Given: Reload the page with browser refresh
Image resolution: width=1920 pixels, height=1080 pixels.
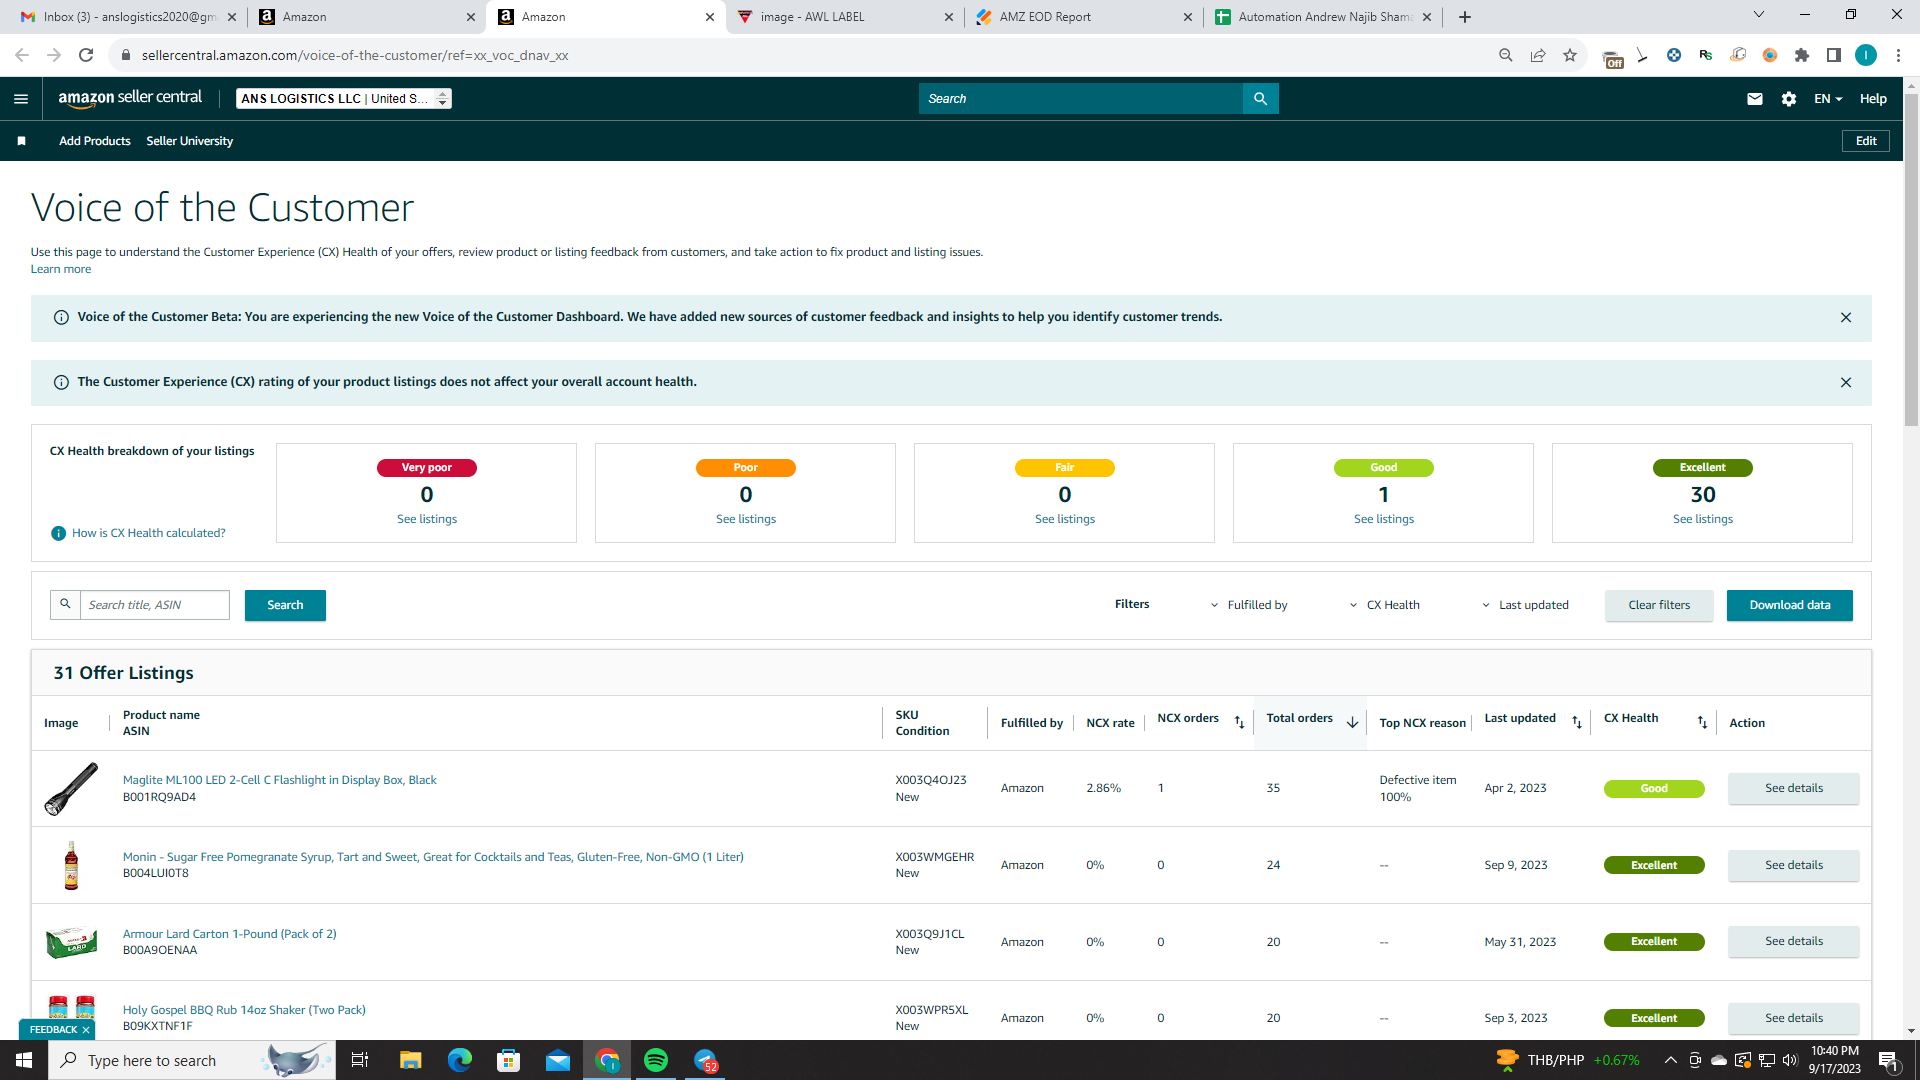Looking at the screenshot, I should [x=86, y=55].
